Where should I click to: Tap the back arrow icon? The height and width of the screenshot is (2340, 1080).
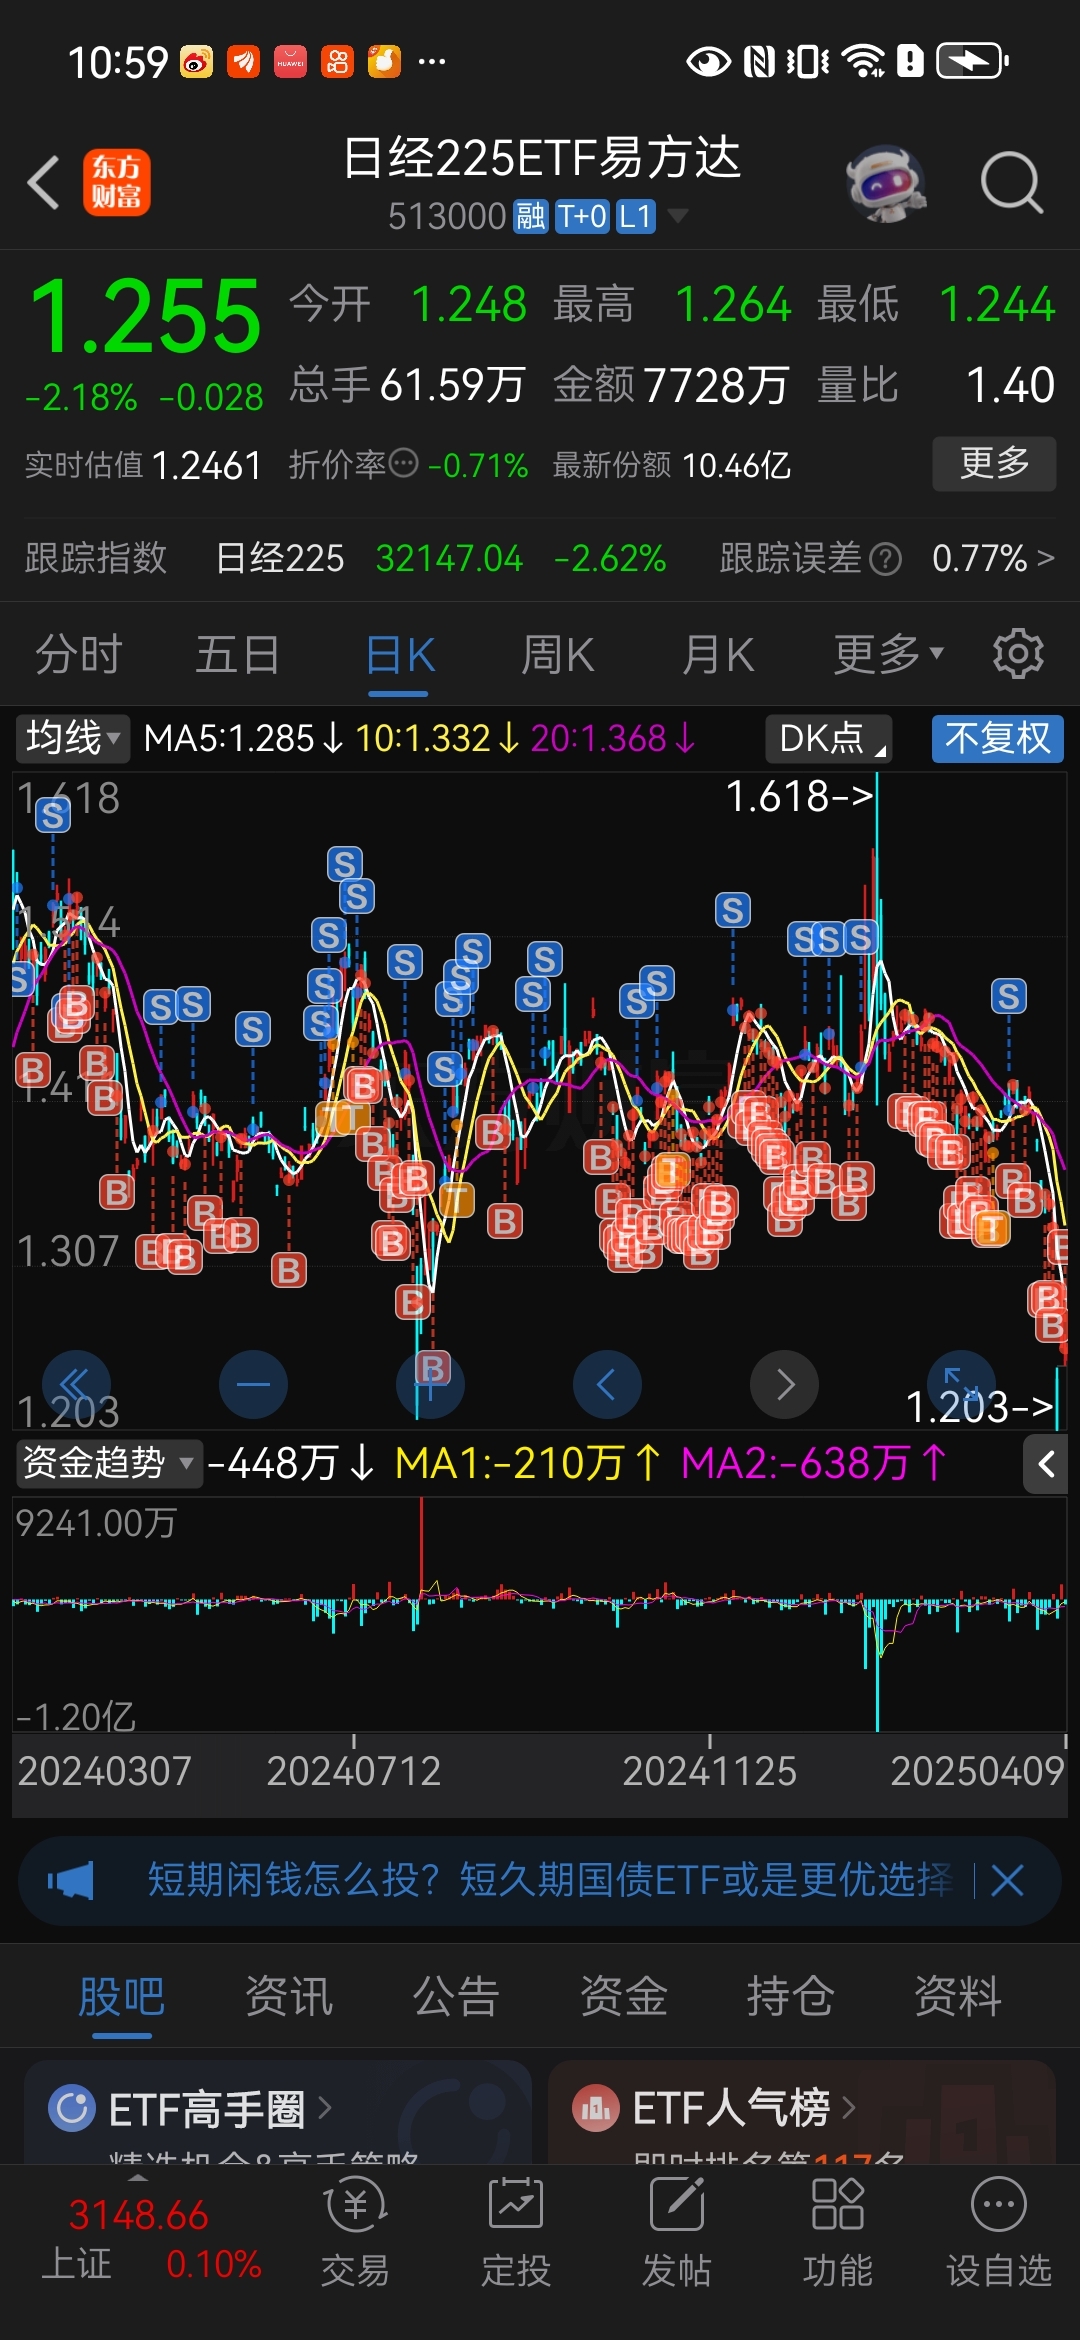click(44, 183)
